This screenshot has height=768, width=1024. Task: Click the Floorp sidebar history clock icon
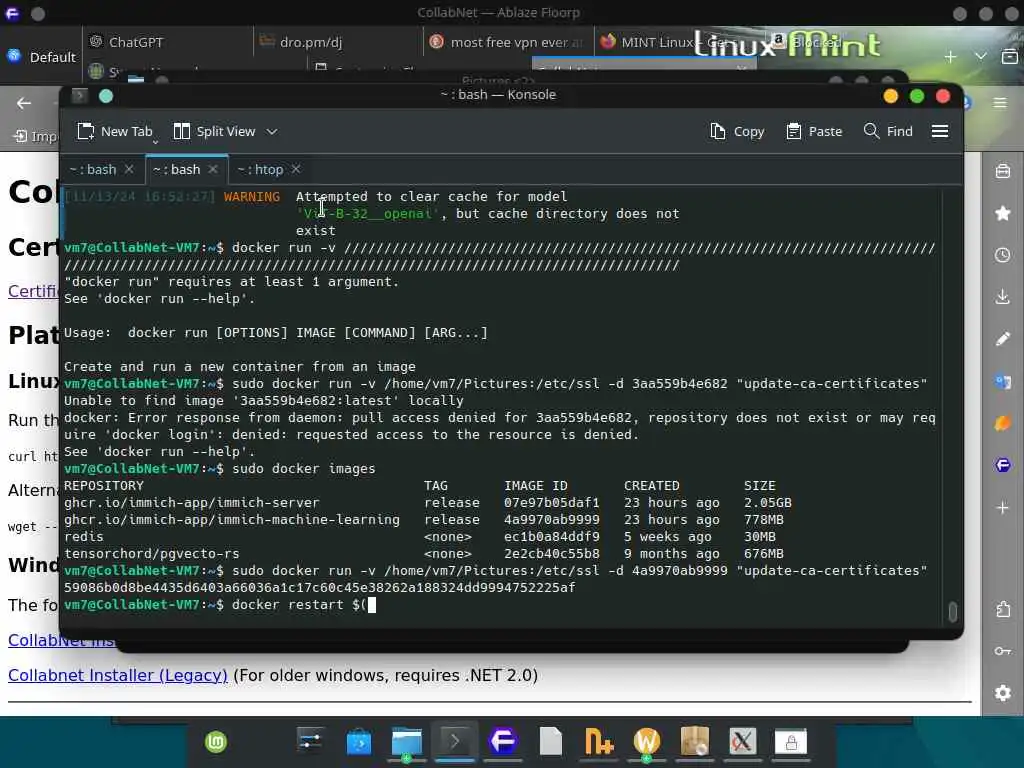point(1003,255)
